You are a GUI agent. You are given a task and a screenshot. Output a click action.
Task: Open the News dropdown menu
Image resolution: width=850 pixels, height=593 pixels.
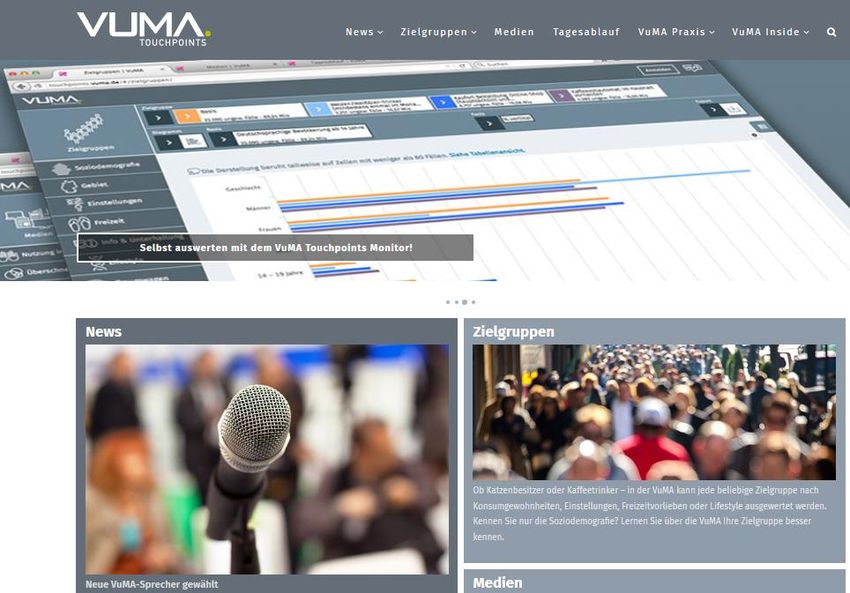click(364, 32)
